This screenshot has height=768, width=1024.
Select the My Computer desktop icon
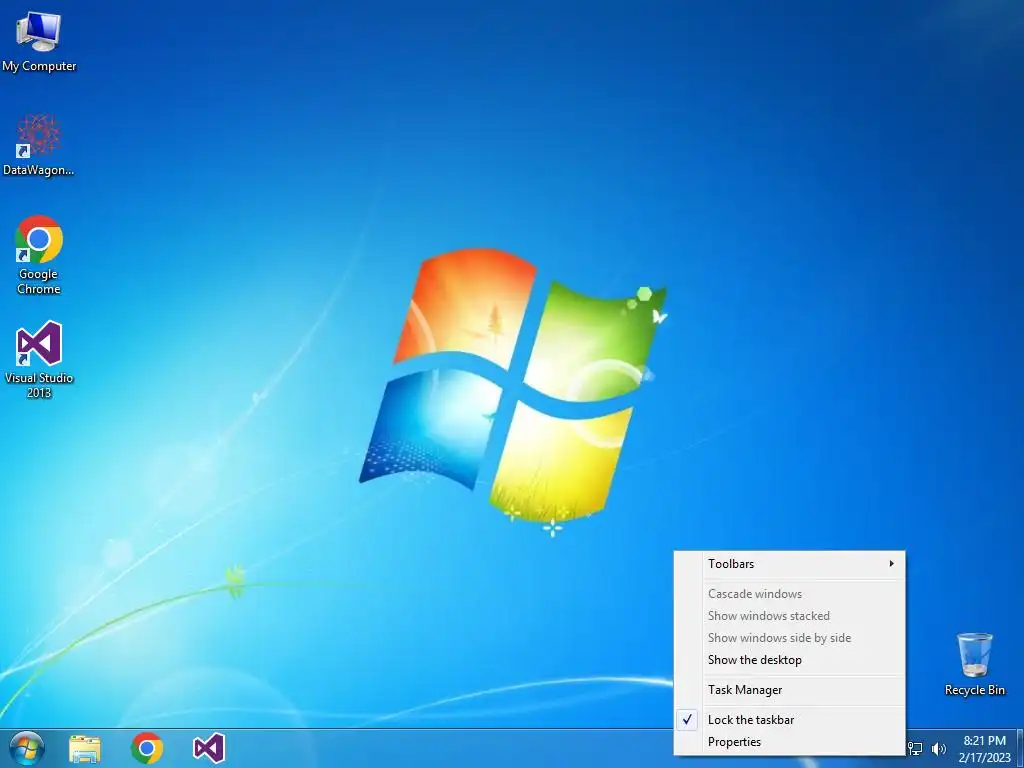tap(39, 42)
